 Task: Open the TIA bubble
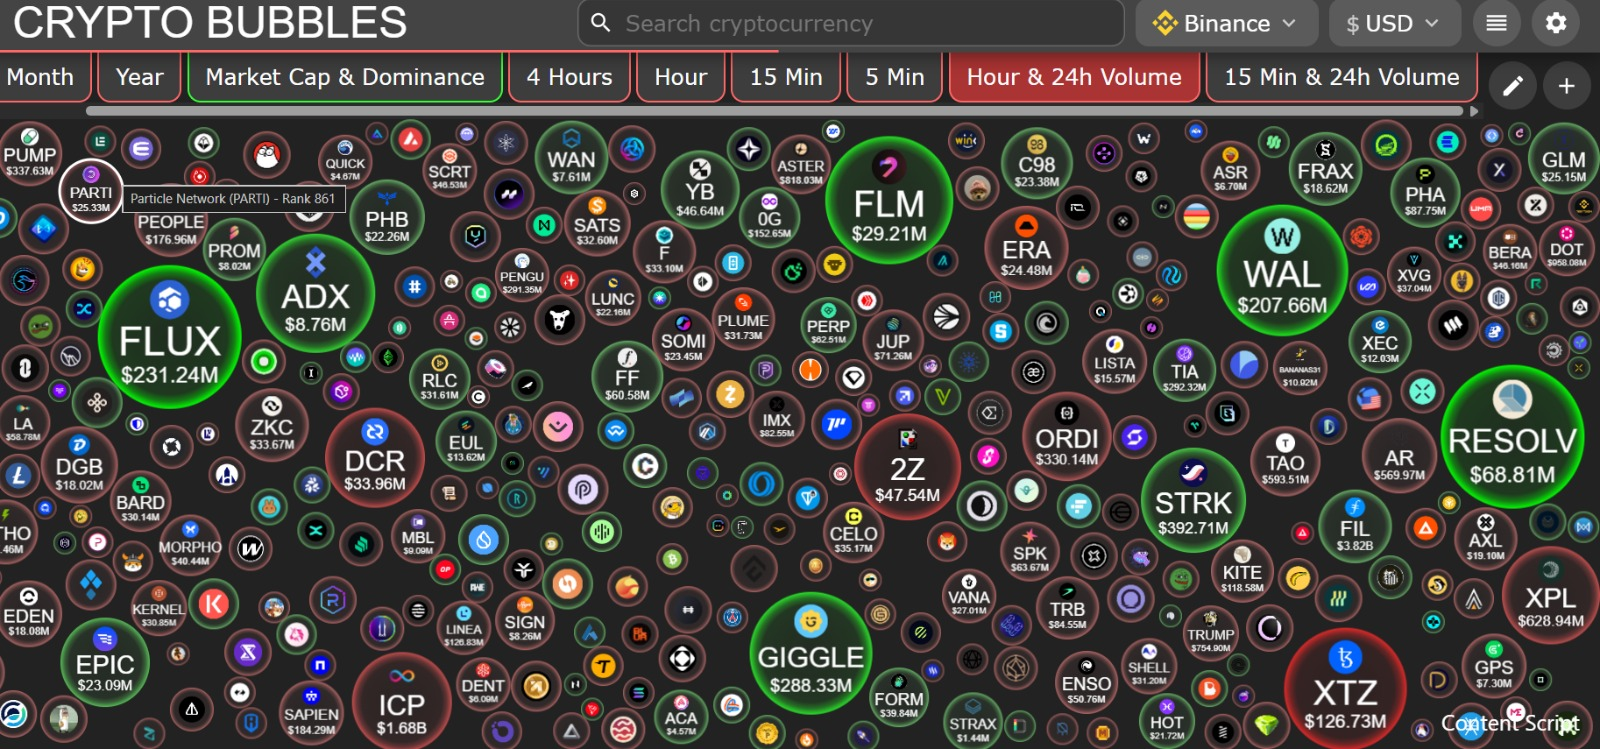click(x=1184, y=370)
